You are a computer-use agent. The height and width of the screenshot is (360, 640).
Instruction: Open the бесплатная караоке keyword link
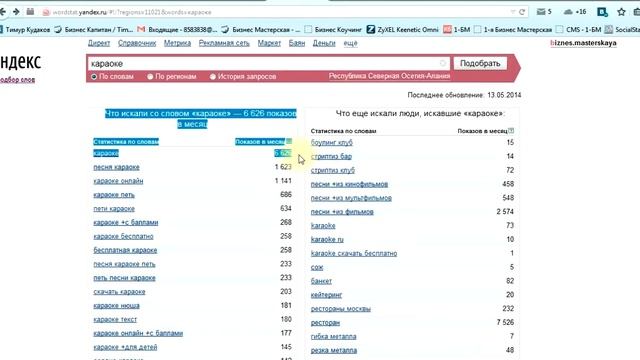[x=125, y=250]
